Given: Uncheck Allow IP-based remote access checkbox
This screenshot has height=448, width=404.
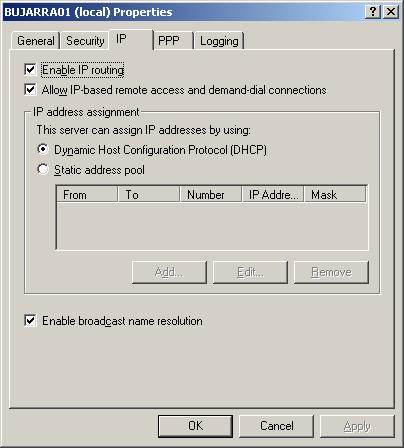Looking at the screenshot, I should 30,90.
